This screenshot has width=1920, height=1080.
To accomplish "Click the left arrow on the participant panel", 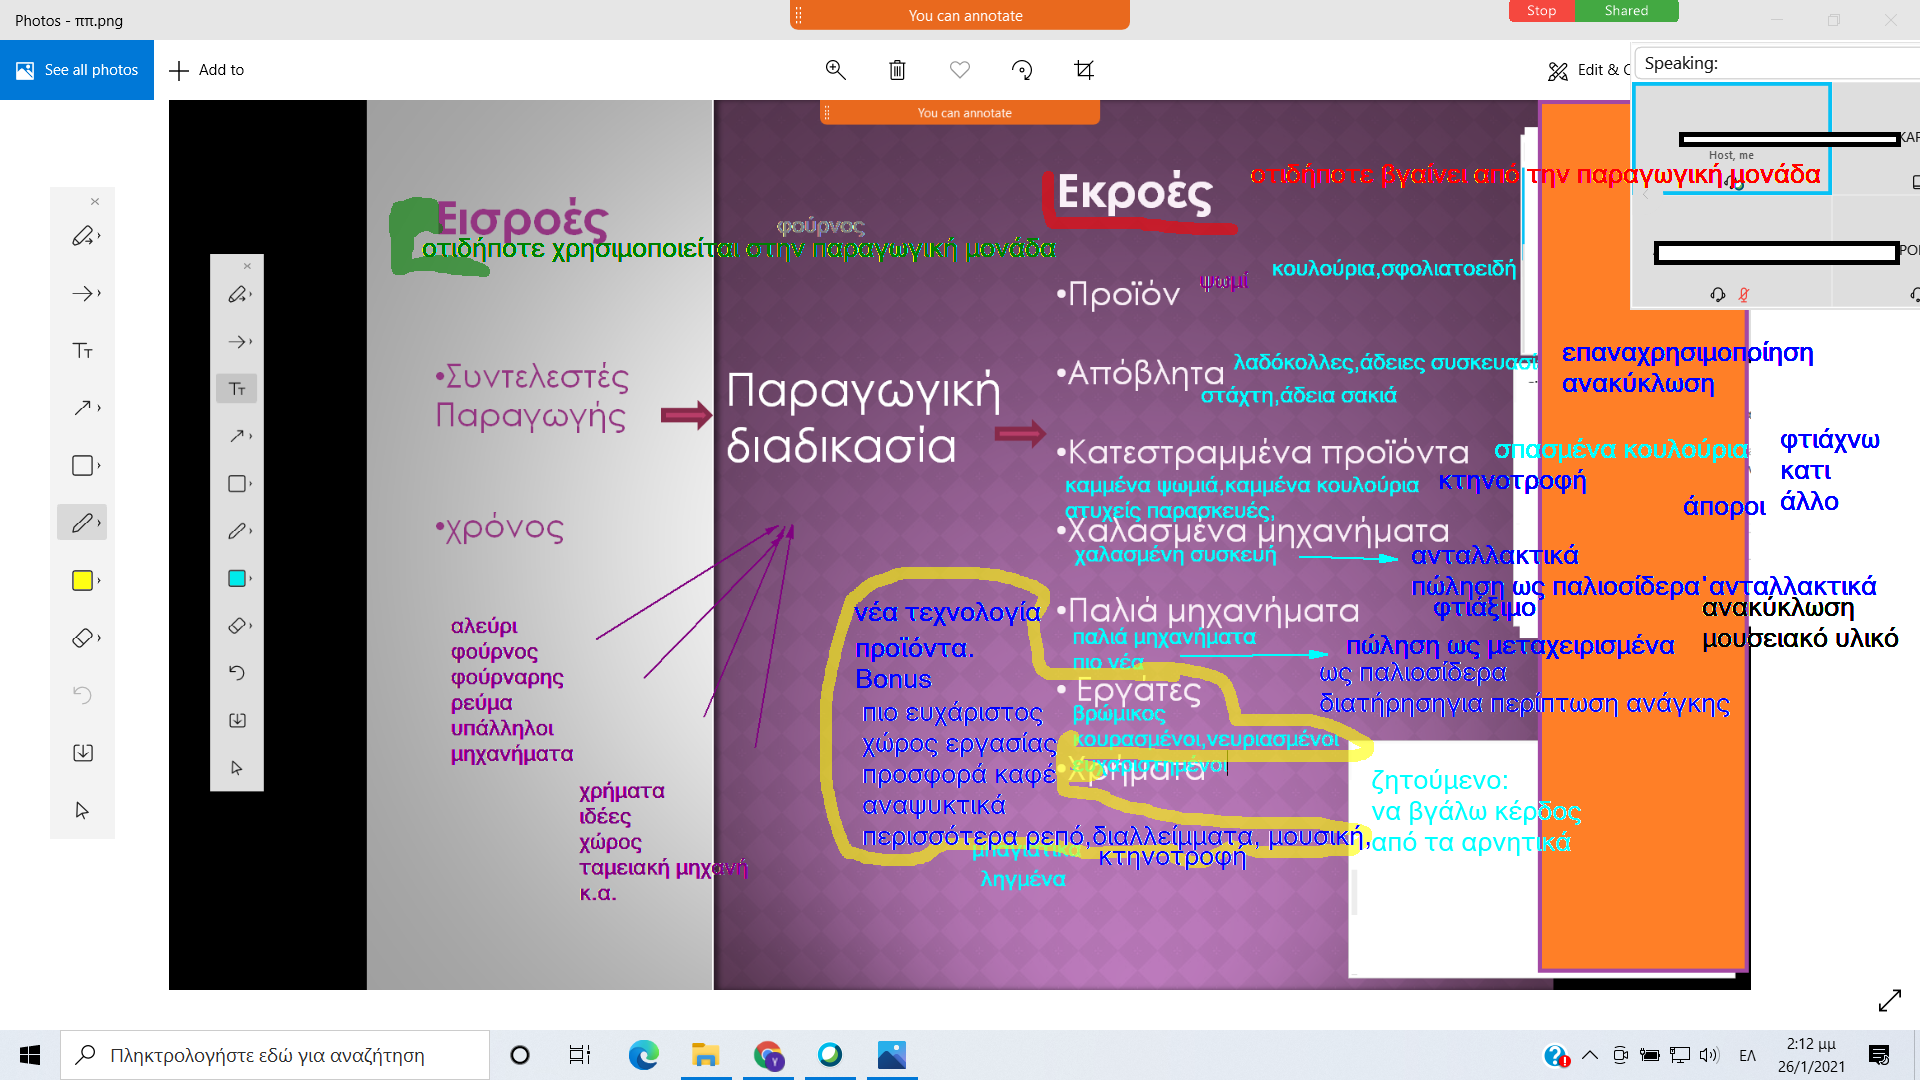I will (x=1645, y=193).
